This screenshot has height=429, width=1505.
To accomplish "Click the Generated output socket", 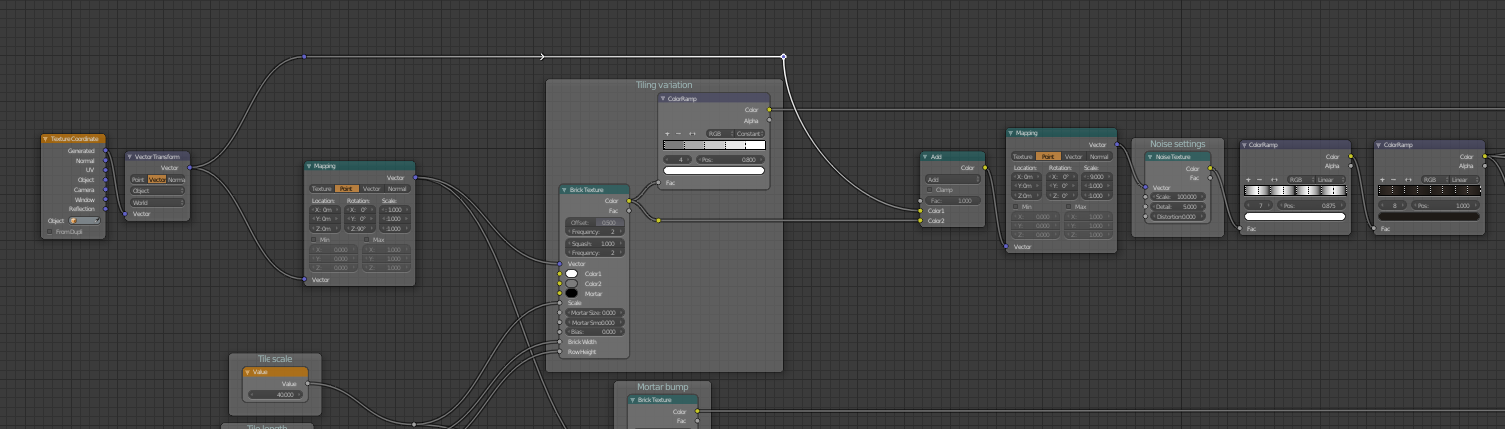I will [106, 151].
